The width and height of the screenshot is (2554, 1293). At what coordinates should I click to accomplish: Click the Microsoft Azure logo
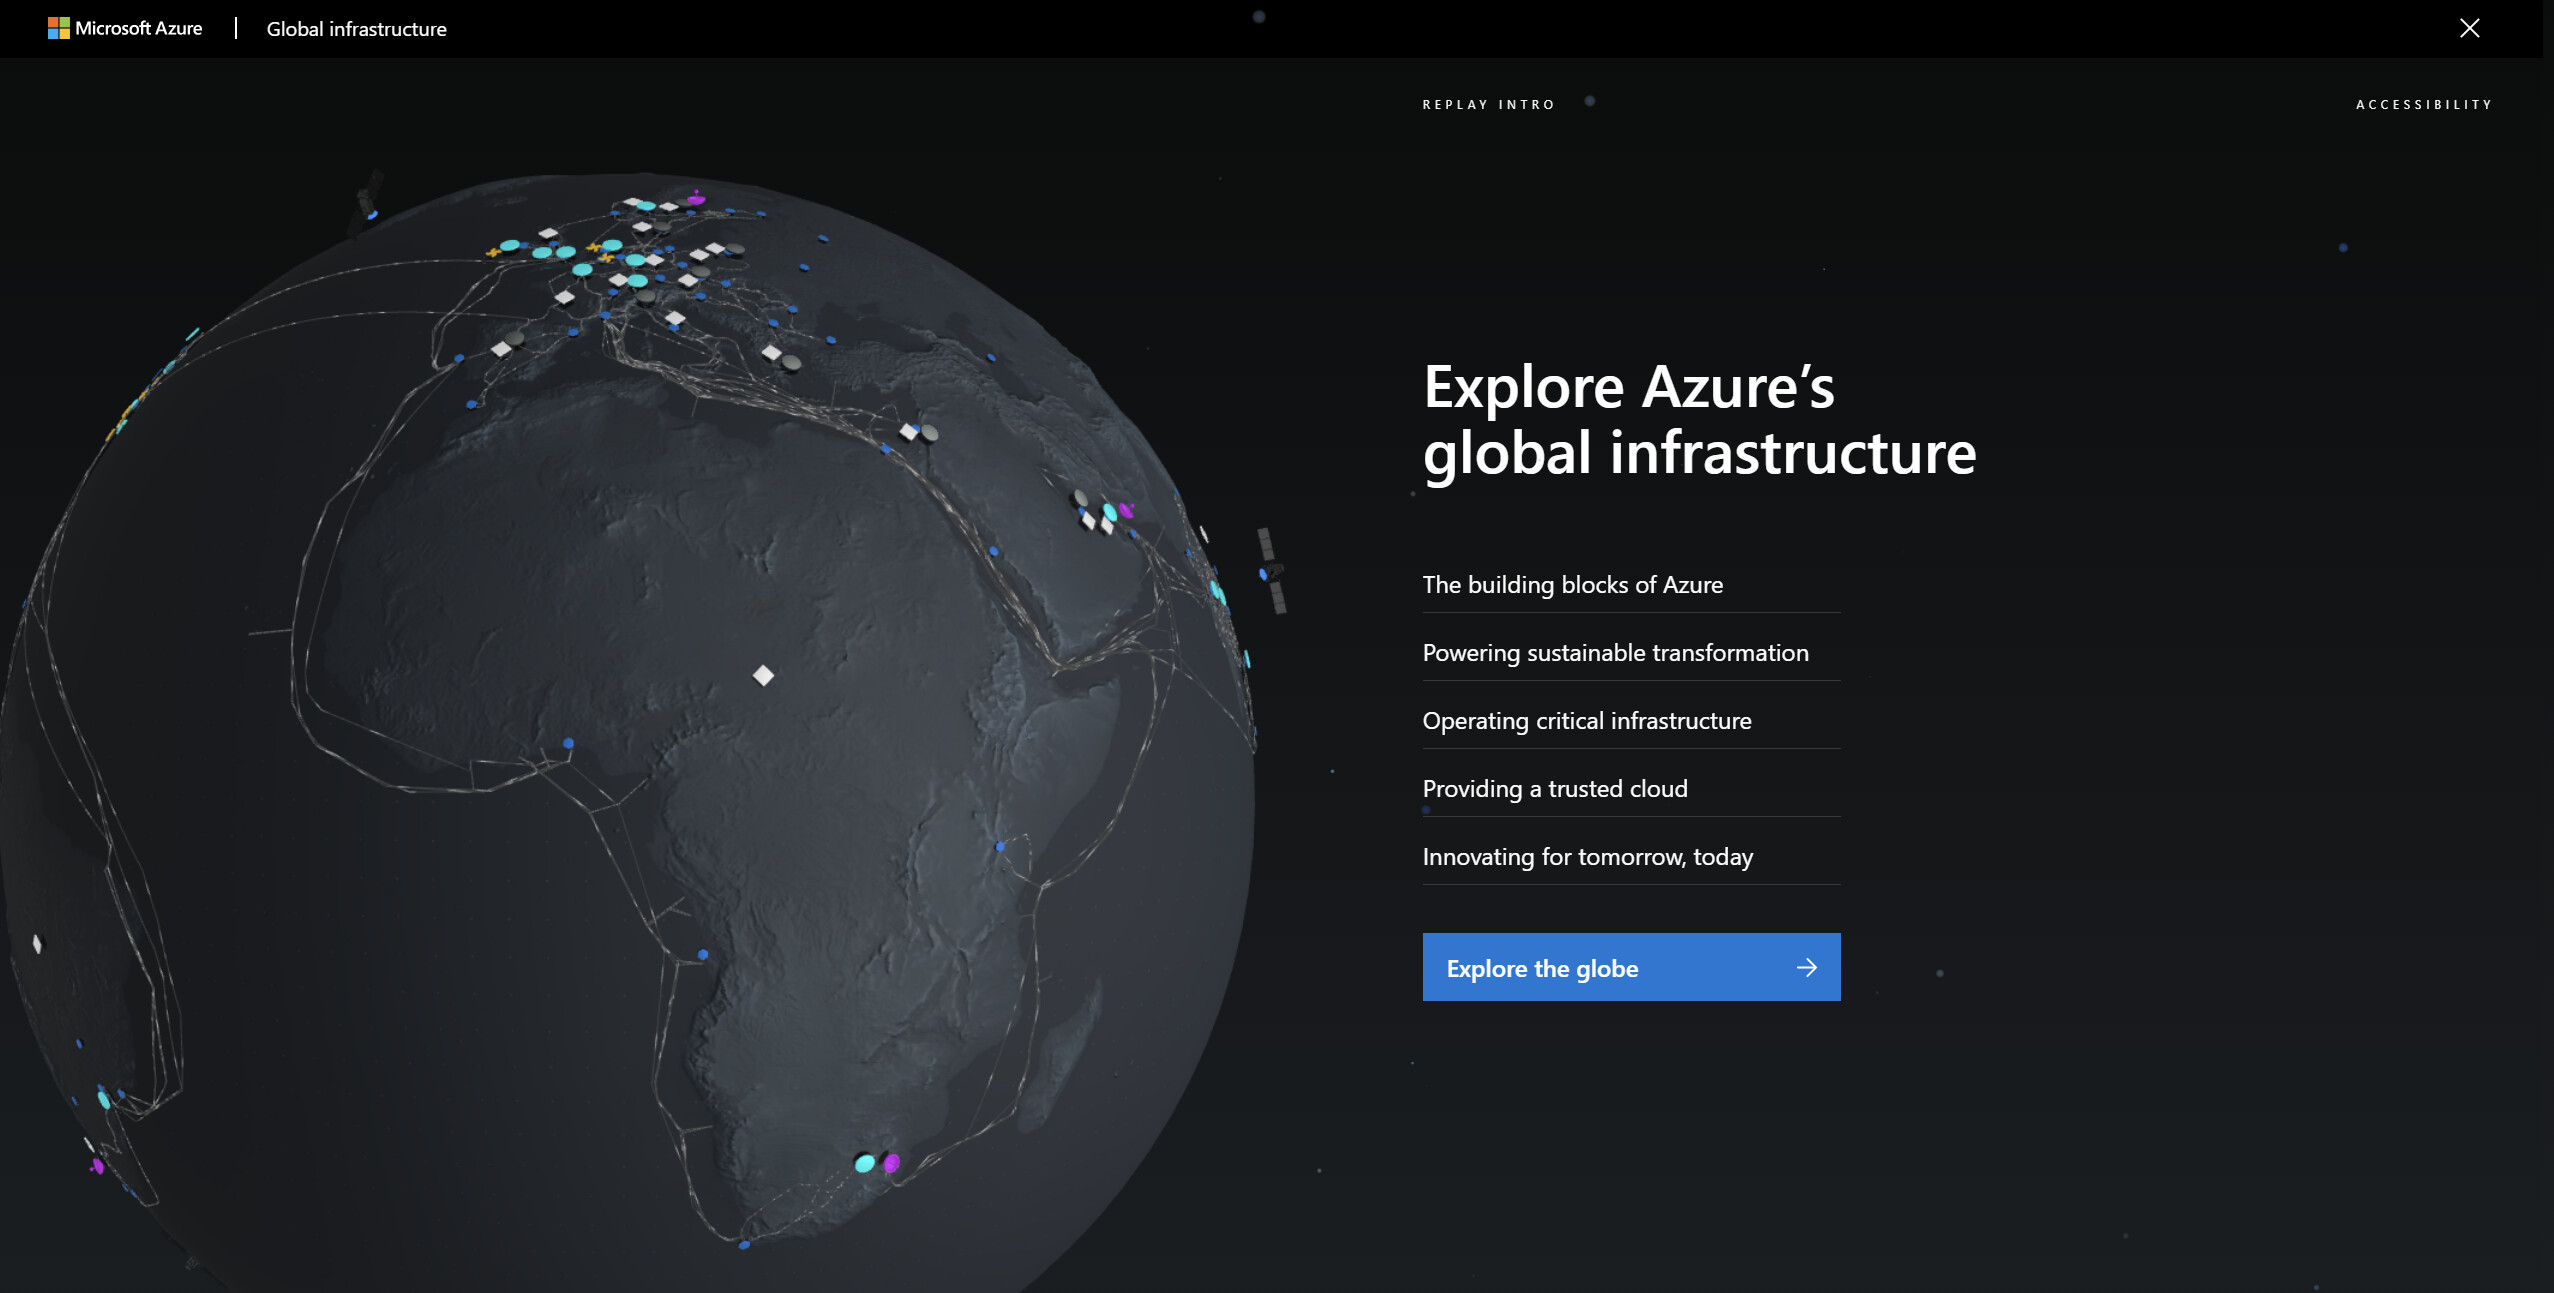125,28
